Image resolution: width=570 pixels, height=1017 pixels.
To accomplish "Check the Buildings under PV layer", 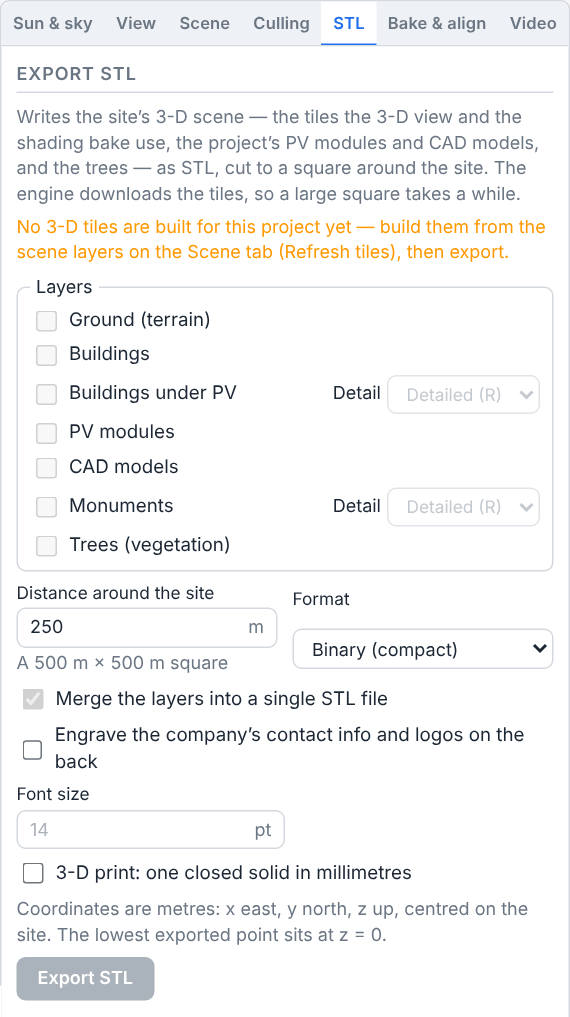I will point(46,394).
